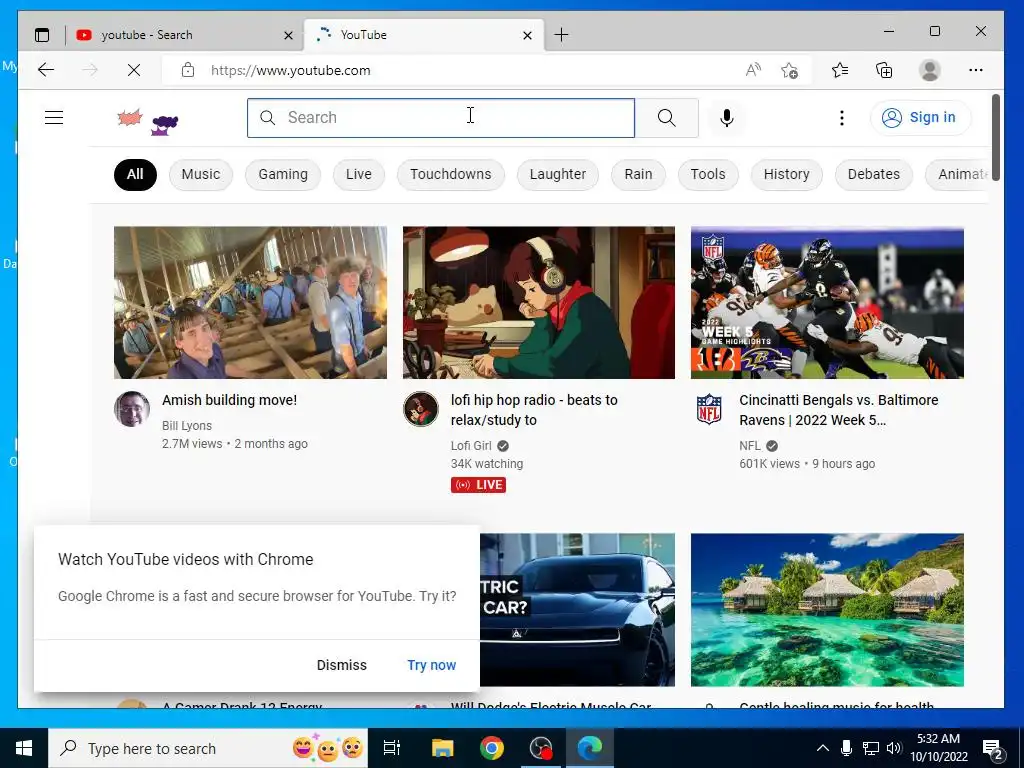This screenshot has height=768, width=1024.
Task: Select the Rain filter chip
Action: pyautogui.click(x=638, y=174)
